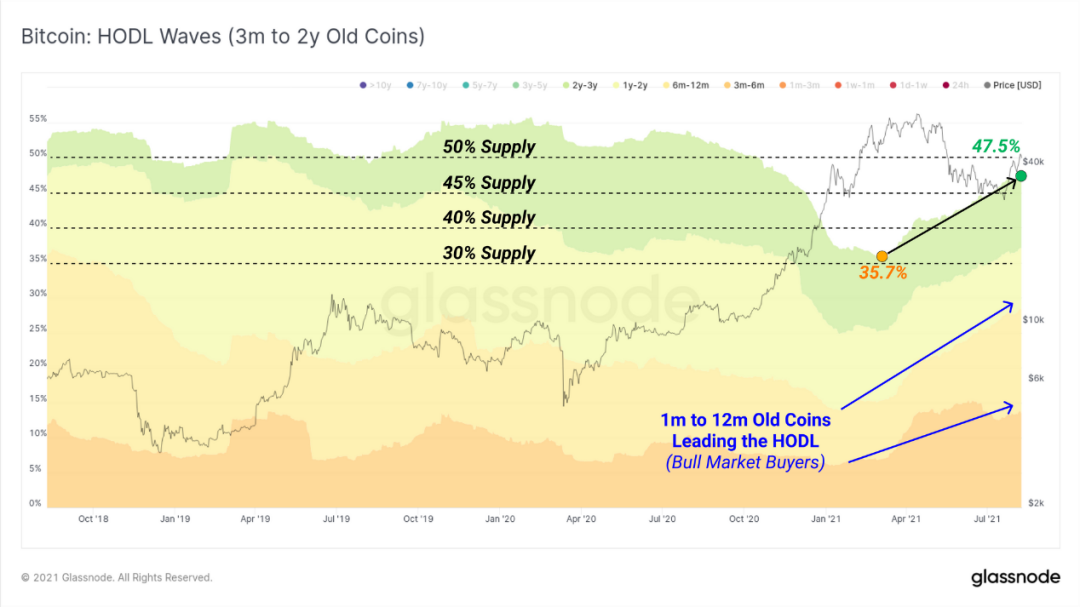Enable the 1w-1m legend series
This screenshot has height=607, width=1080.
click(x=855, y=85)
